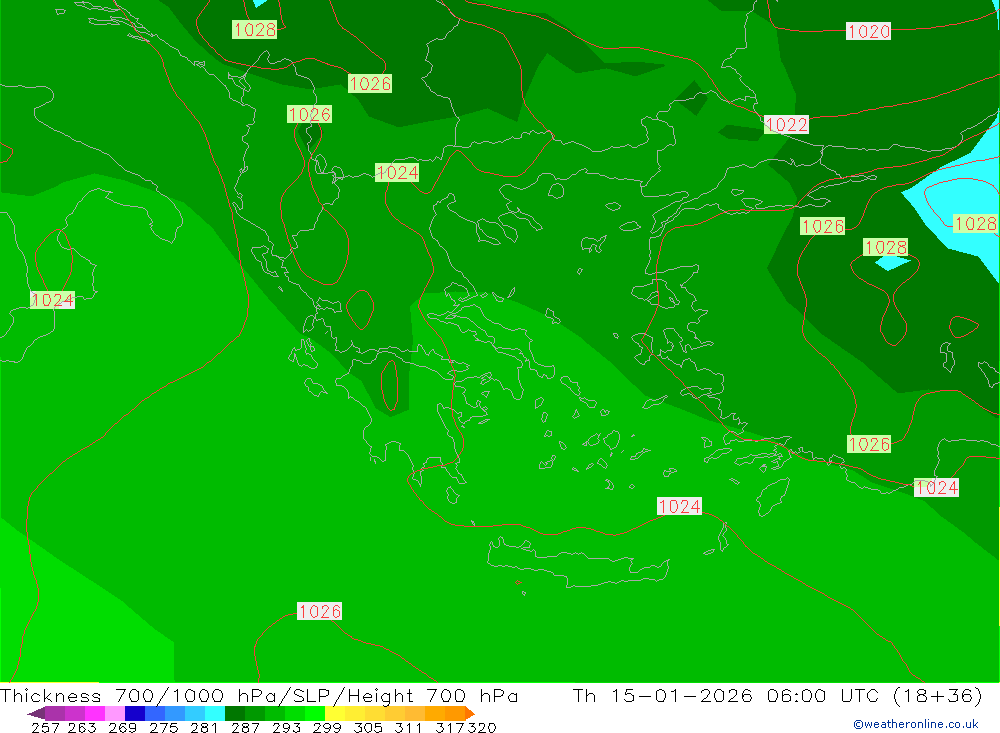Click the 320 legend value
The image size is (1000, 733).
point(482,727)
